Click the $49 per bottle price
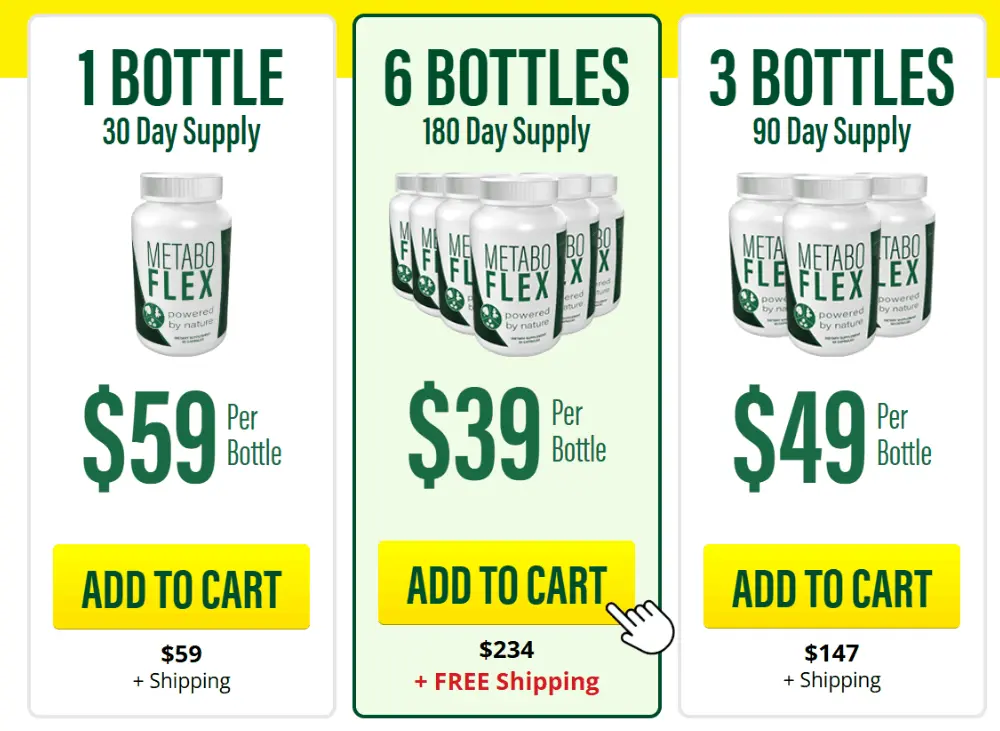Viewport: 1000px width, 731px height. point(832,438)
